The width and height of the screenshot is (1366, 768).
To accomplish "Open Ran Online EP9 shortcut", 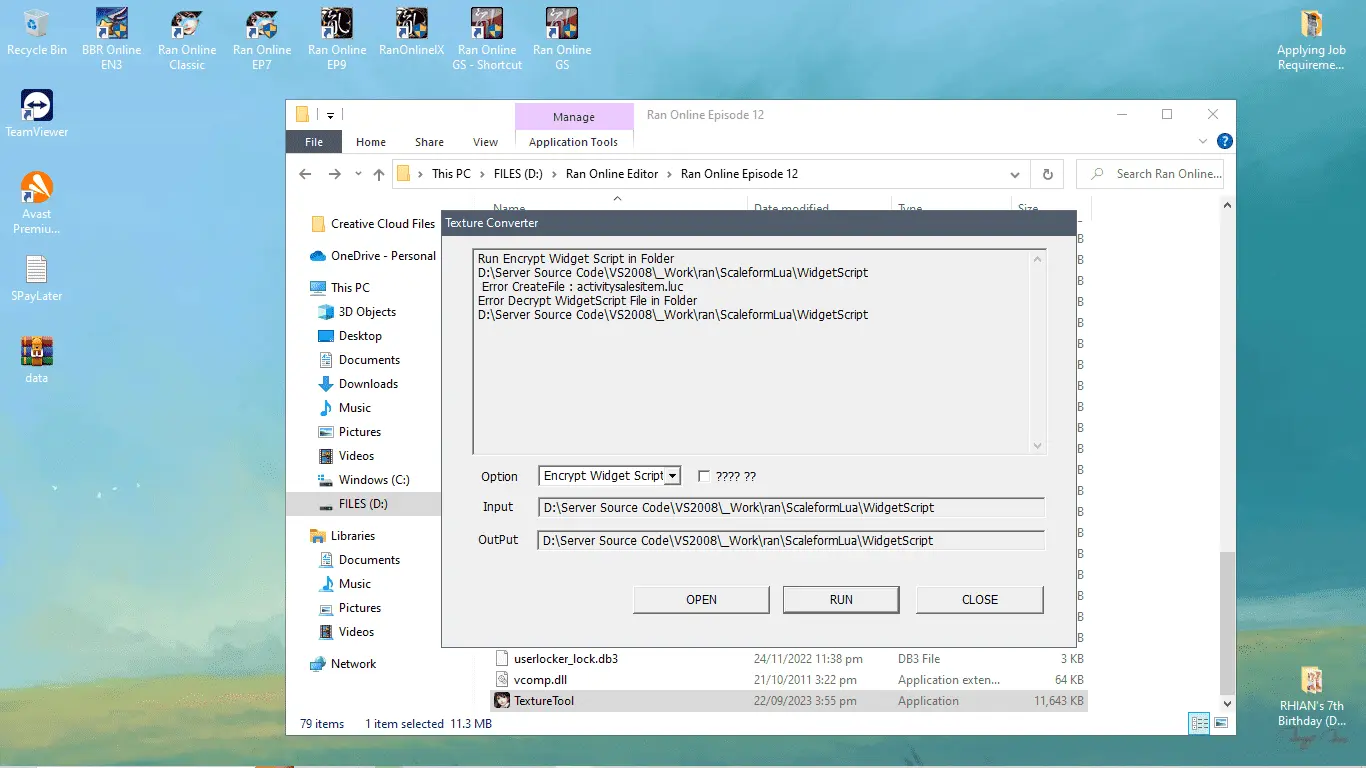I will coord(336,39).
